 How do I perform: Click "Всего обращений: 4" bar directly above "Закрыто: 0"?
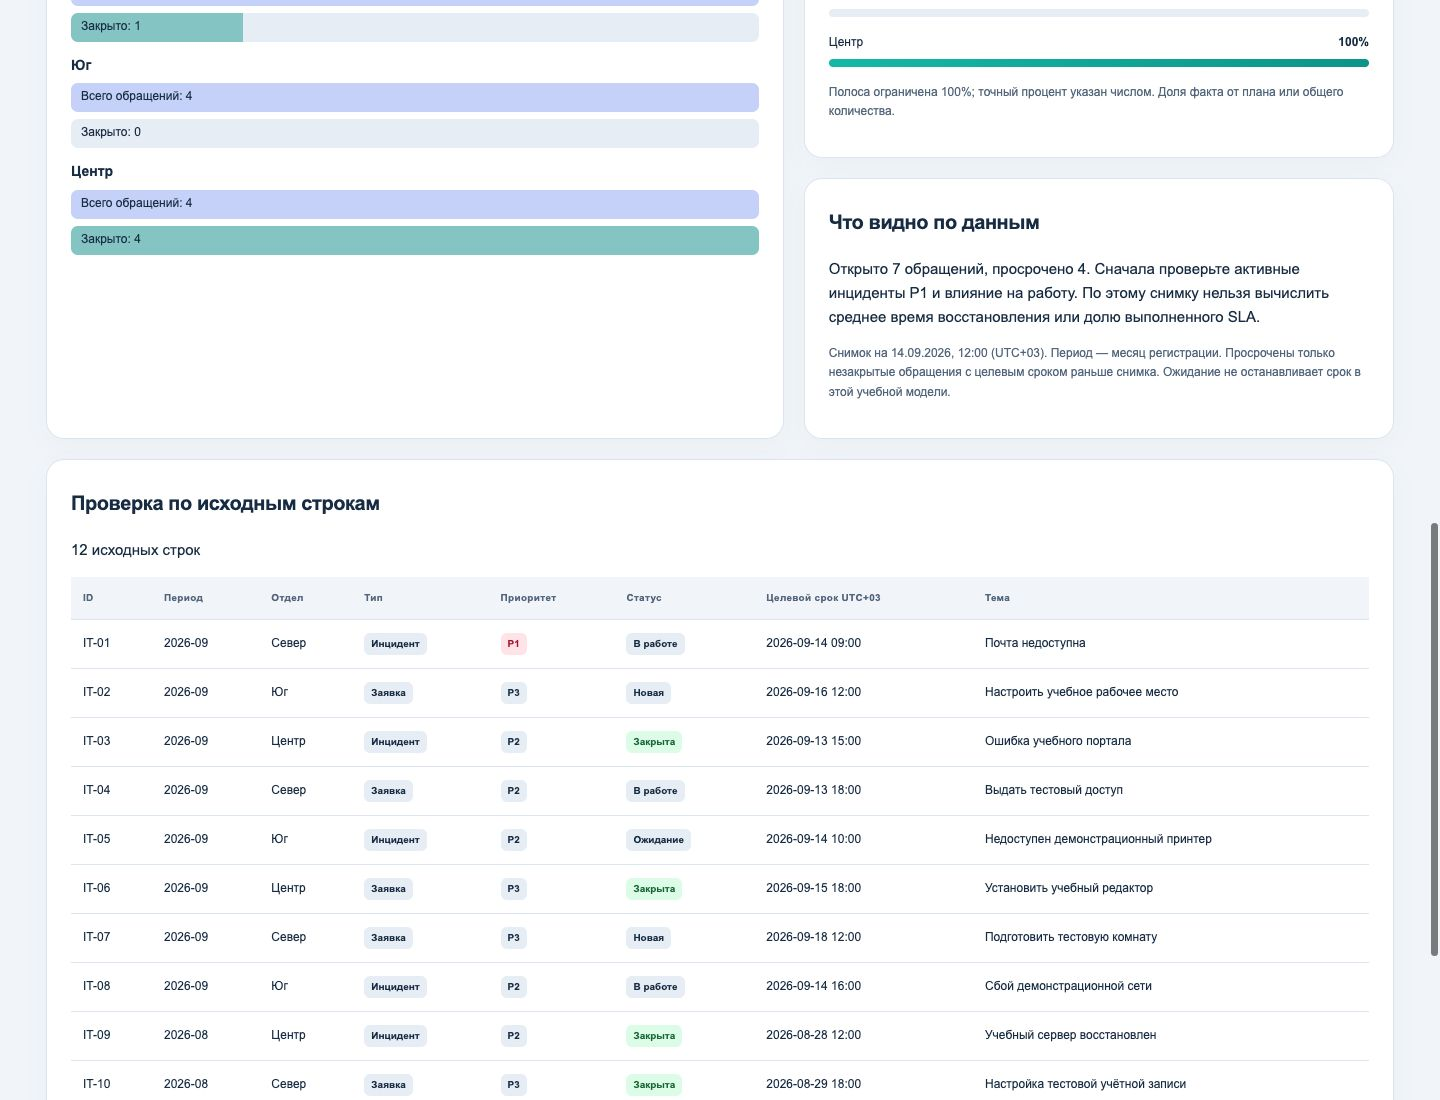pos(415,97)
